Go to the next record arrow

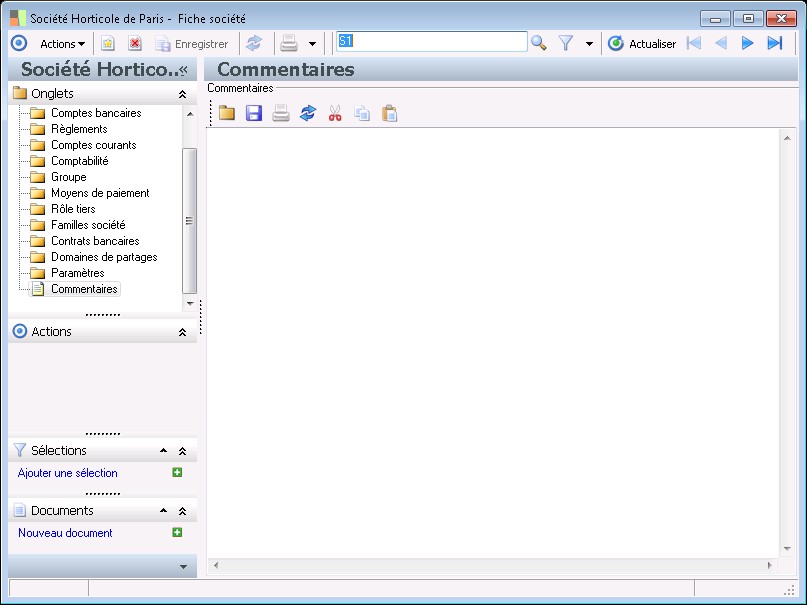tap(747, 43)
